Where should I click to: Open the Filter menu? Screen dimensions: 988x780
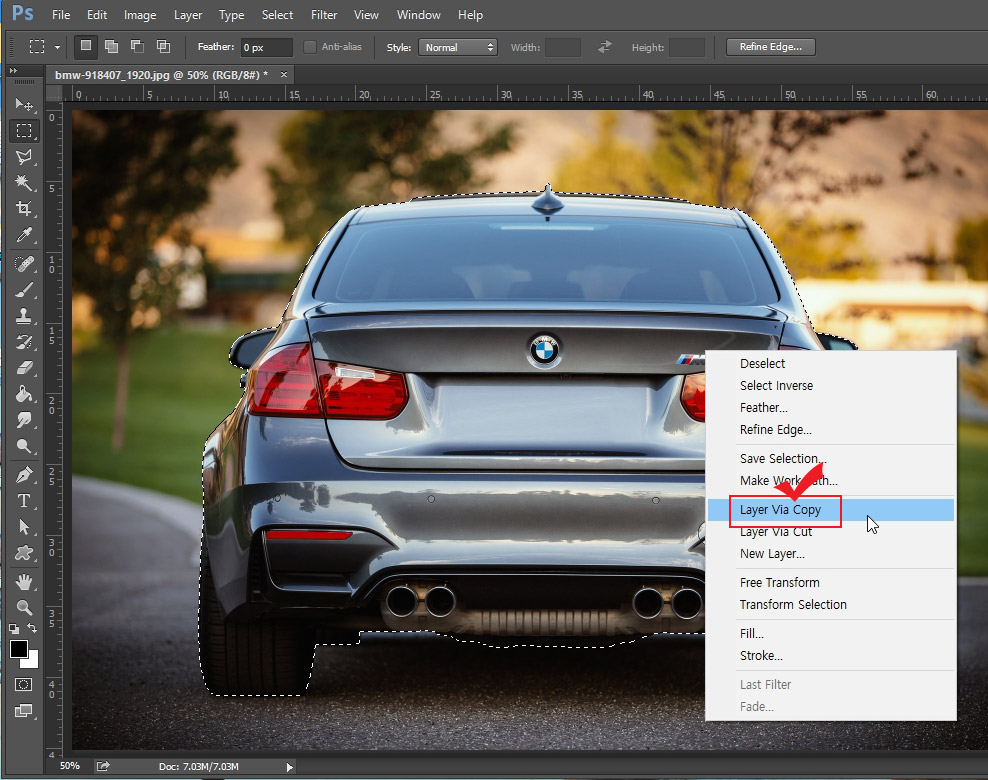(324, 14)
